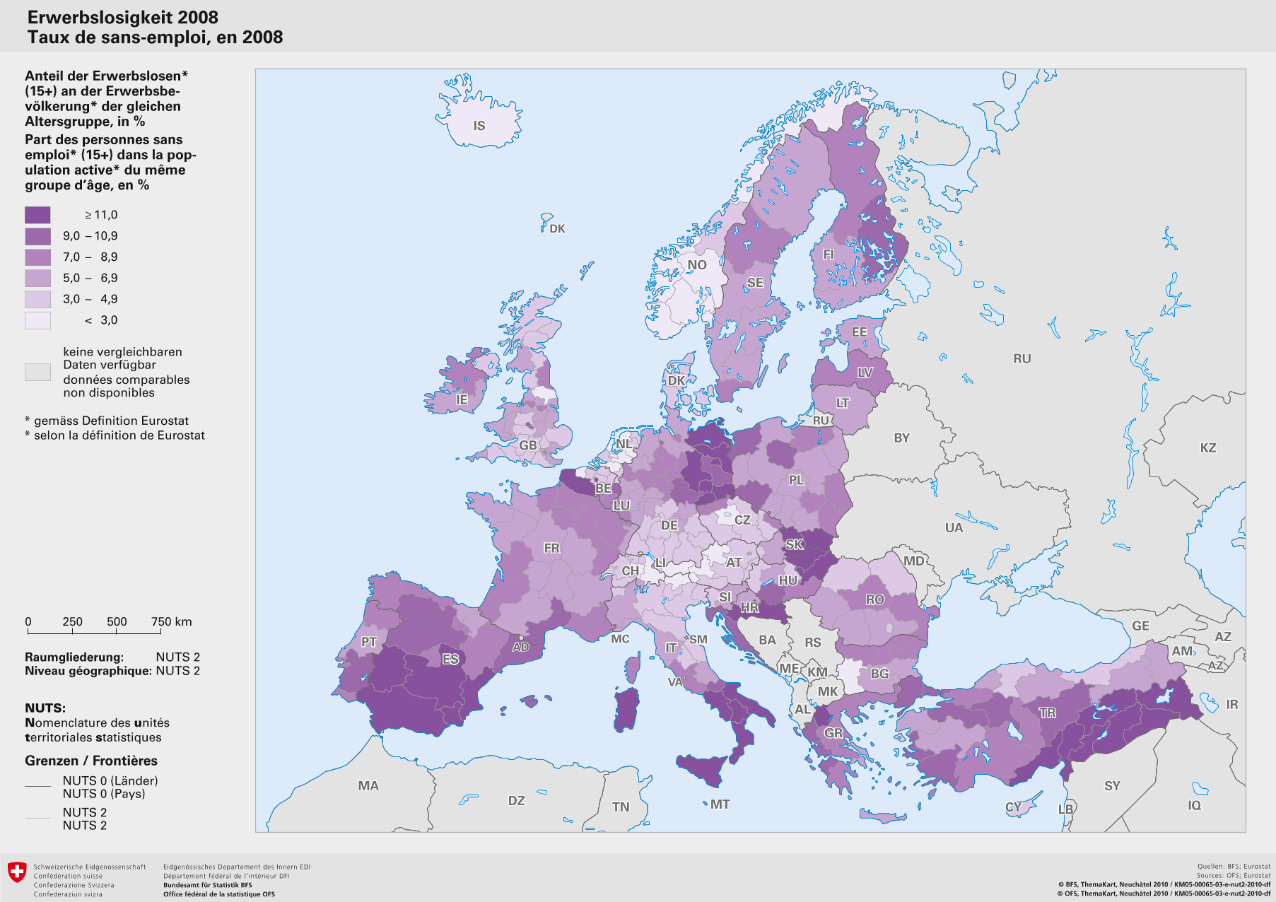Click the grey no-comparable-data legend swatch
The width and height of the screenshot is (1276, 902).
pyautogui.click(x=38, y=372)
